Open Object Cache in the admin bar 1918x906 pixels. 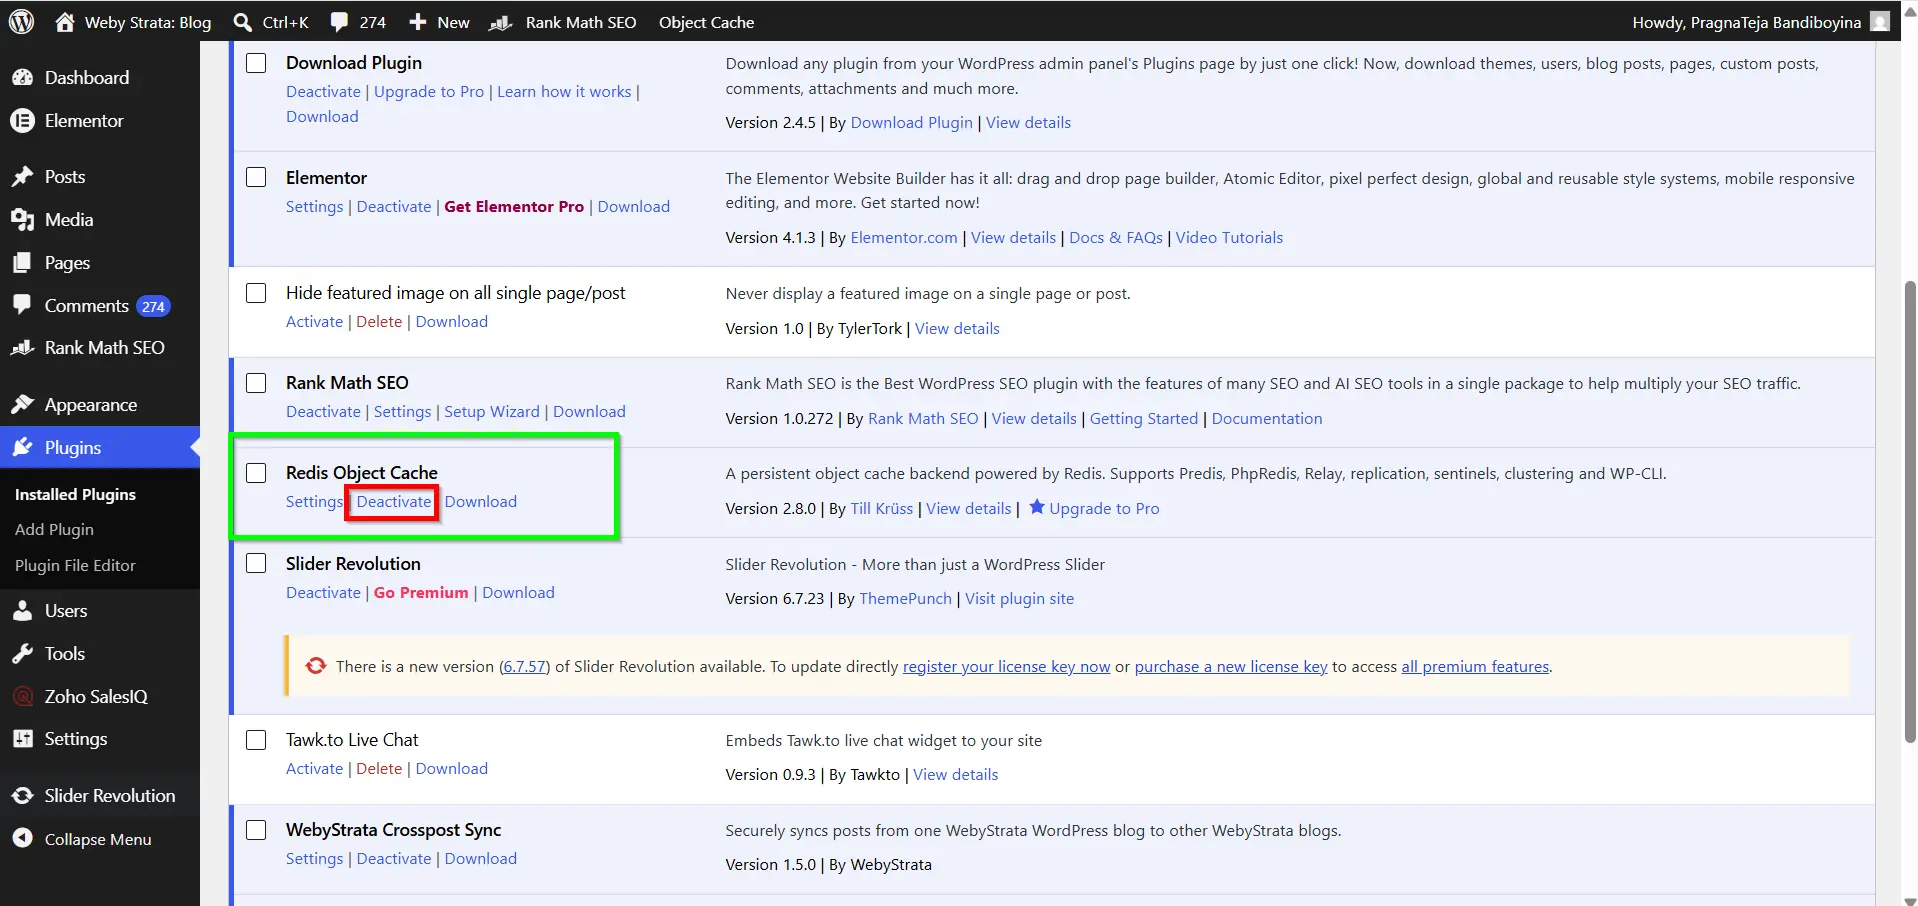(x=706, y=22)
